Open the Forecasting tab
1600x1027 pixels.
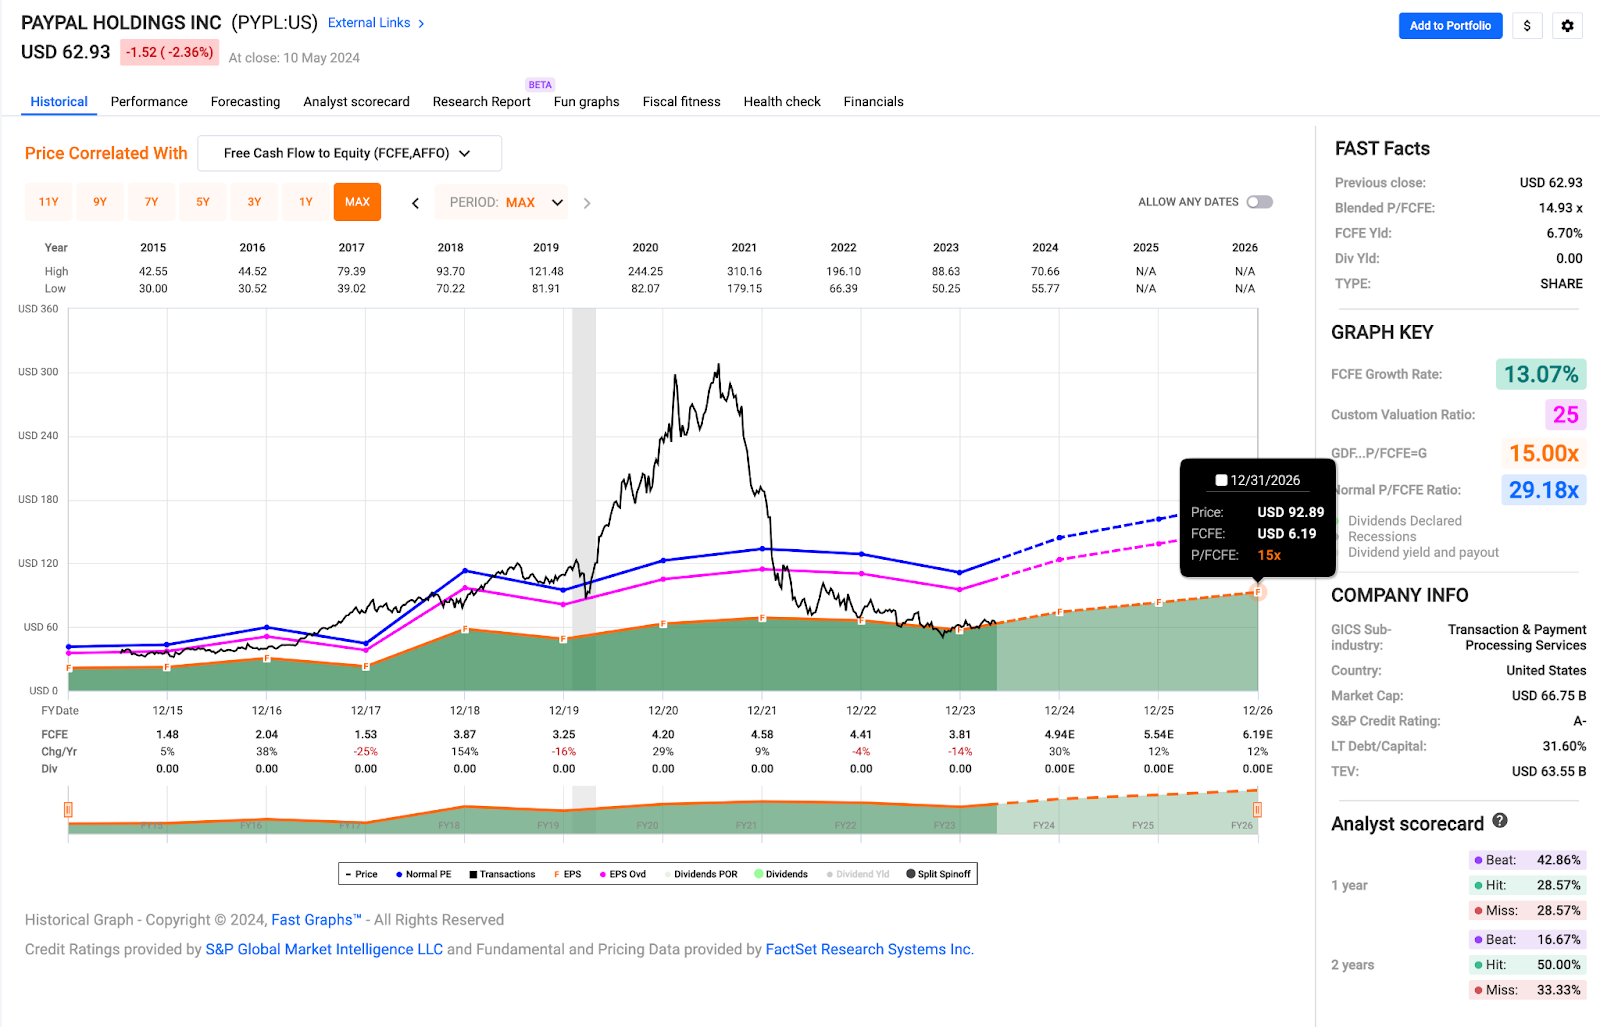pyautogui.click(x=245, y=102)
